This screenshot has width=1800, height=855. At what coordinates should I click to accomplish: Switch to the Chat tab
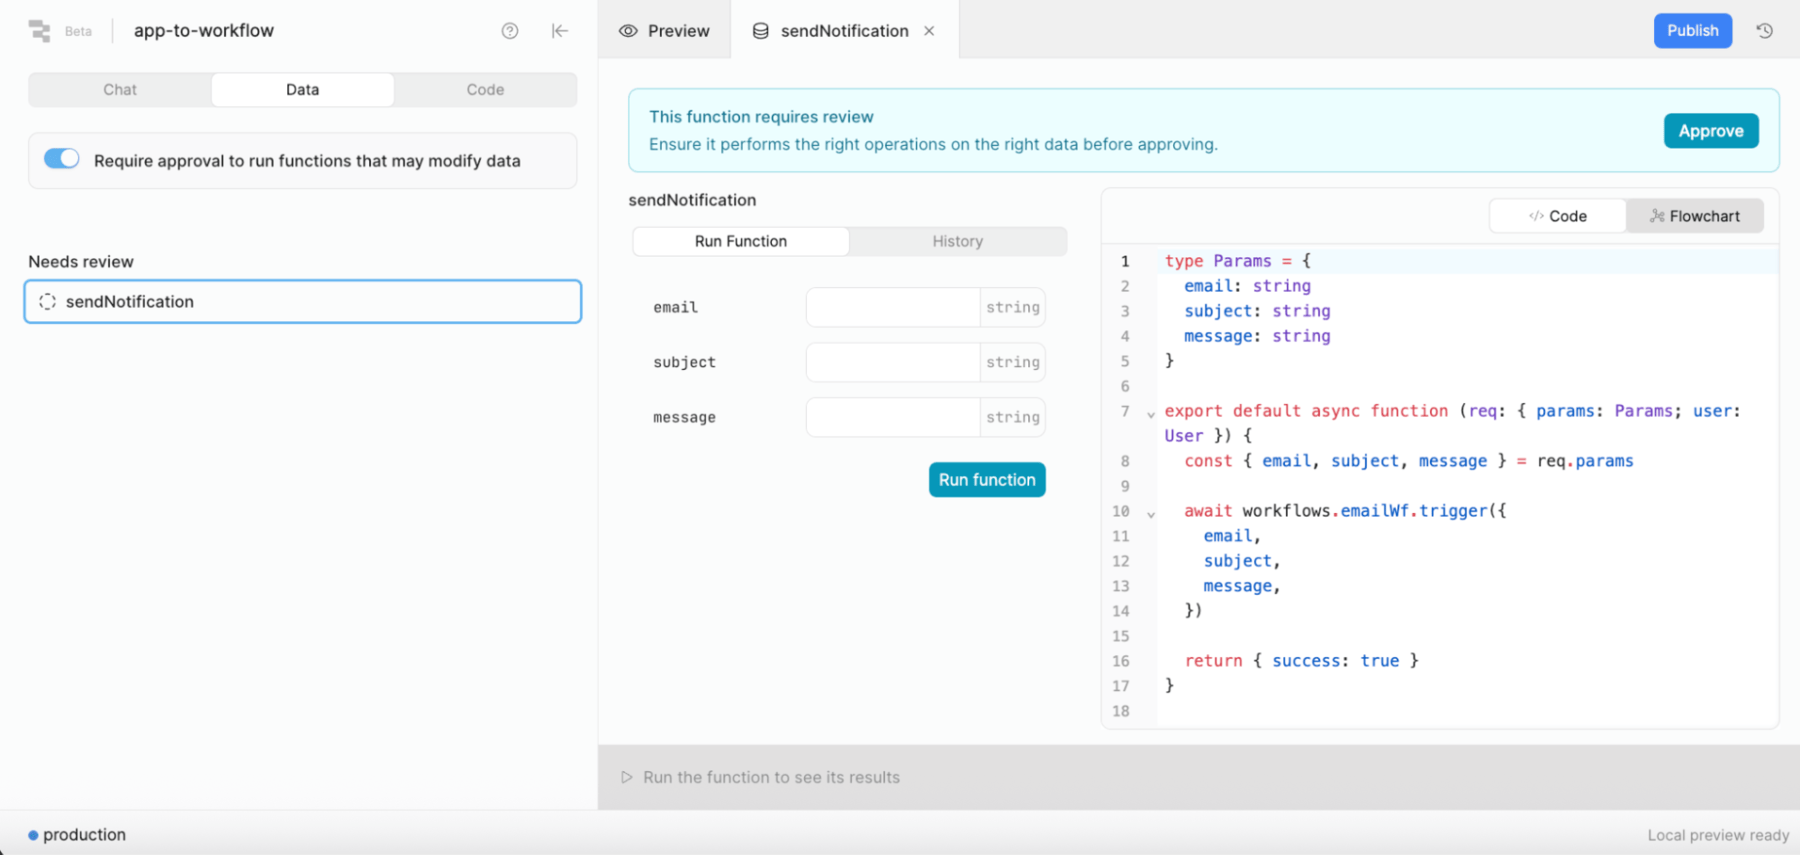coord(120,90)
